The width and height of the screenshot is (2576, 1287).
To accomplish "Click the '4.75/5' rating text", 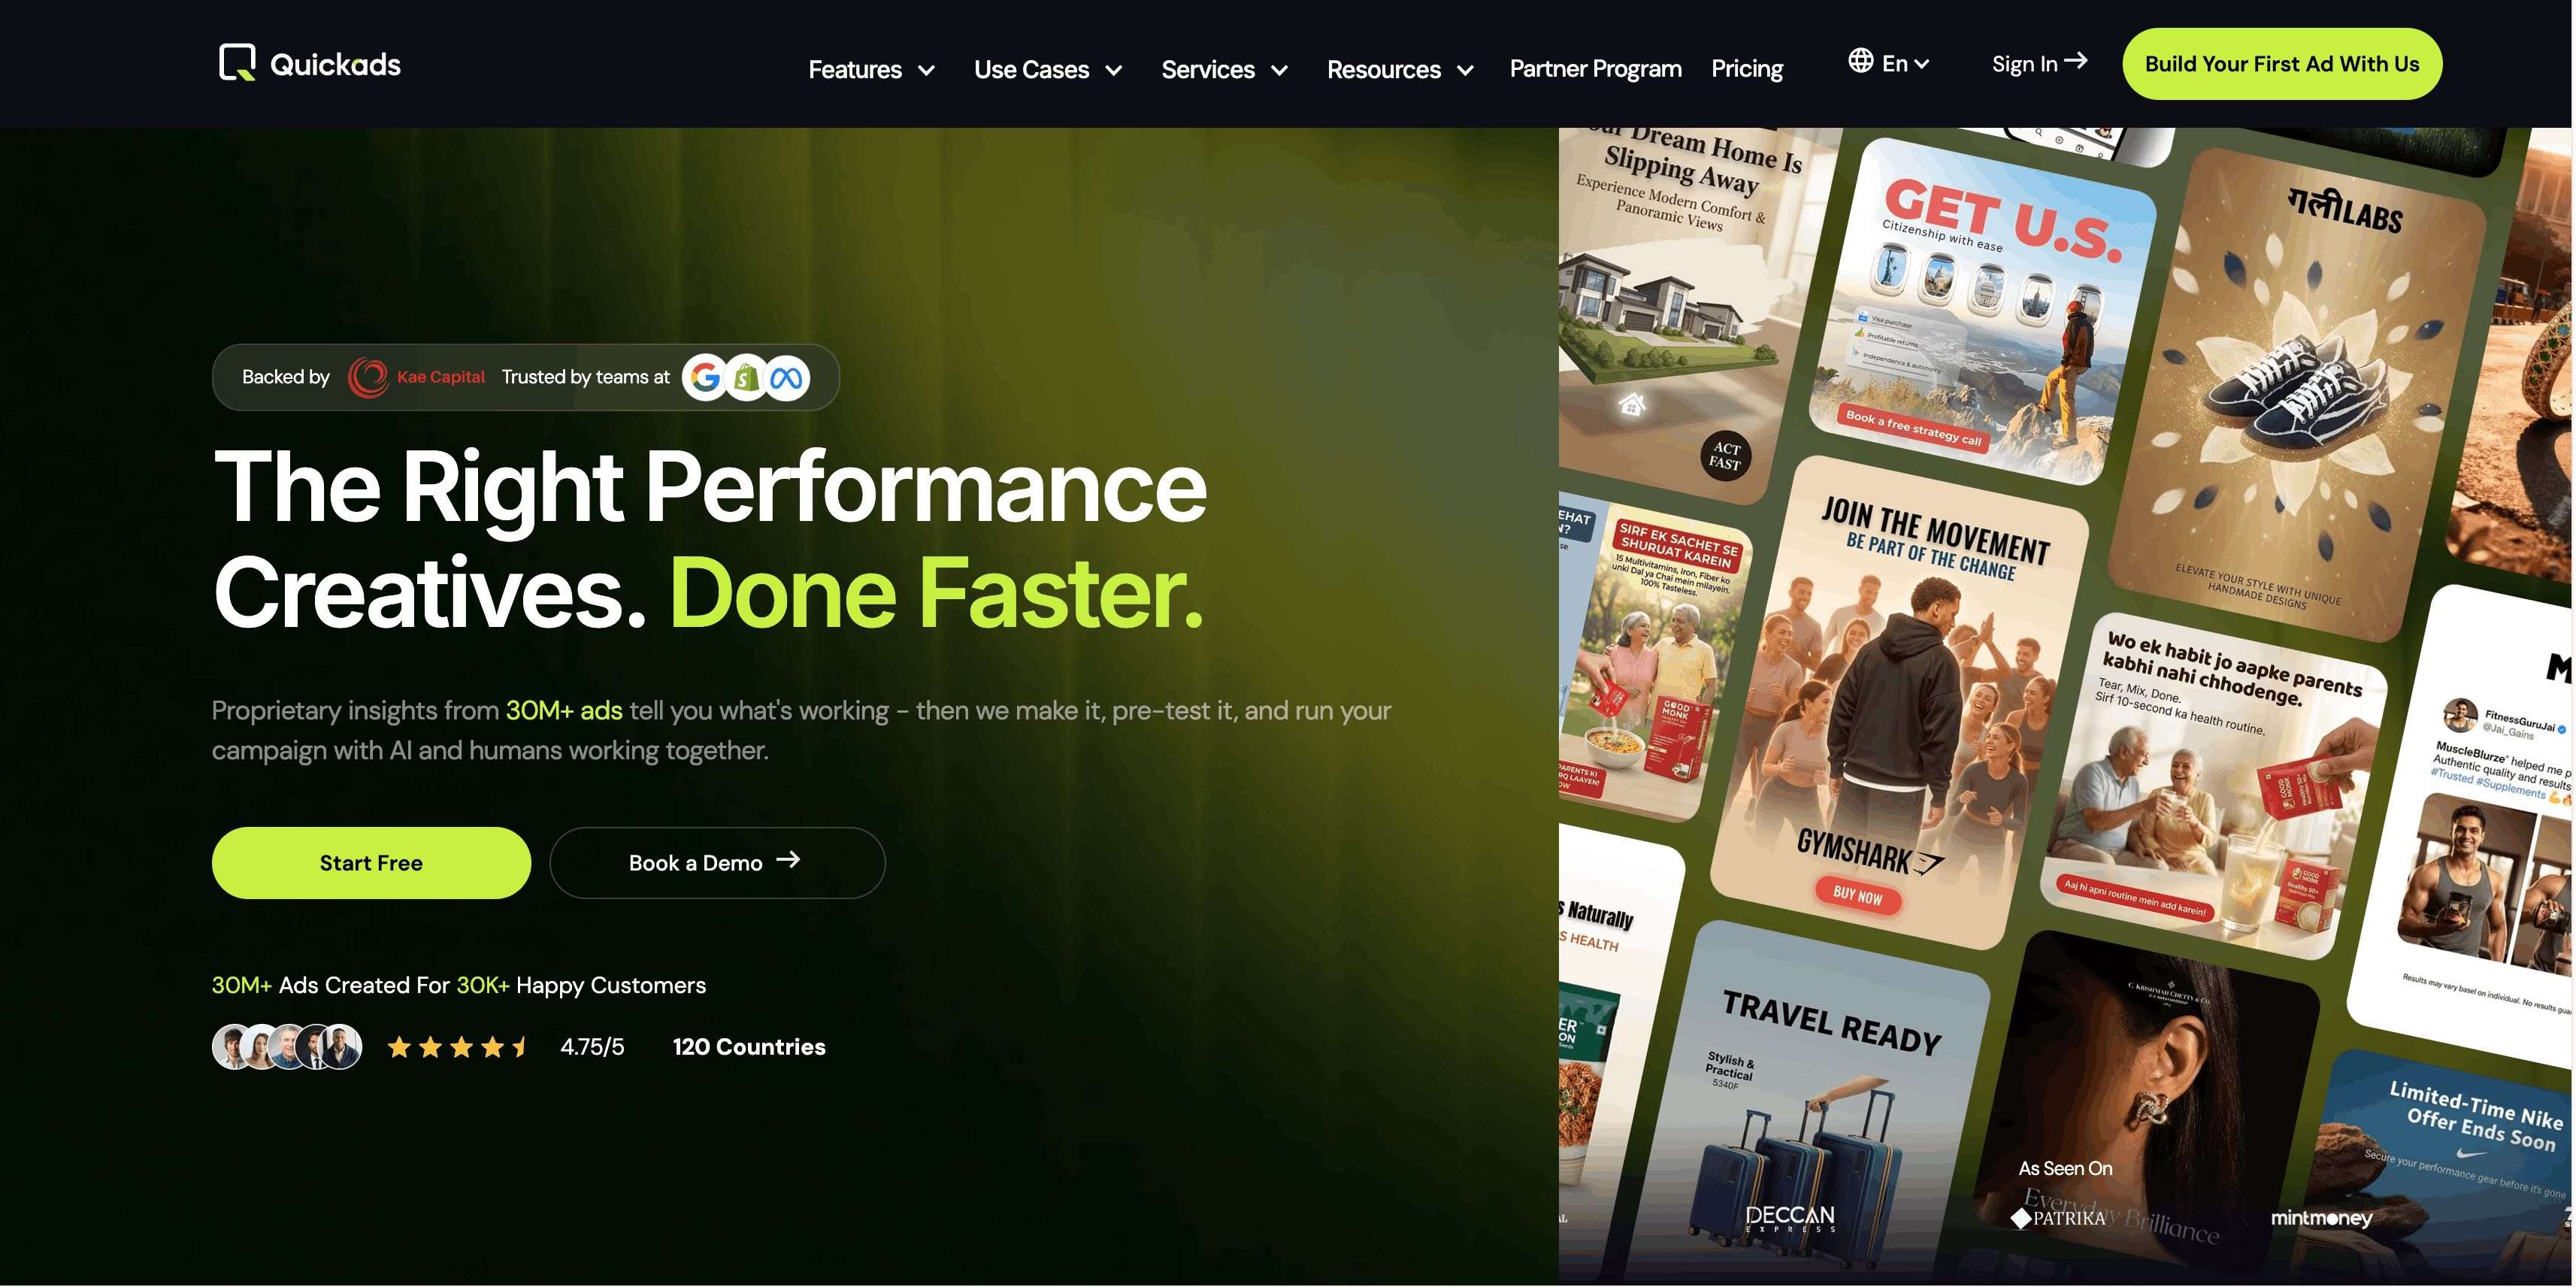I will click(x=592, y=1047).
